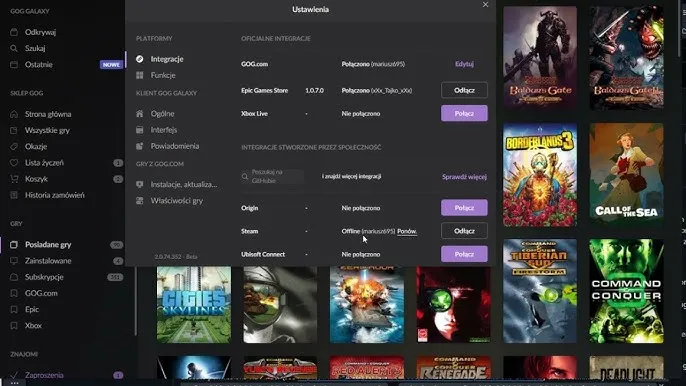Click the Instalacje, aktualizacje icon
This screenshot has width=686, height=386.
(x=140, y=185)
